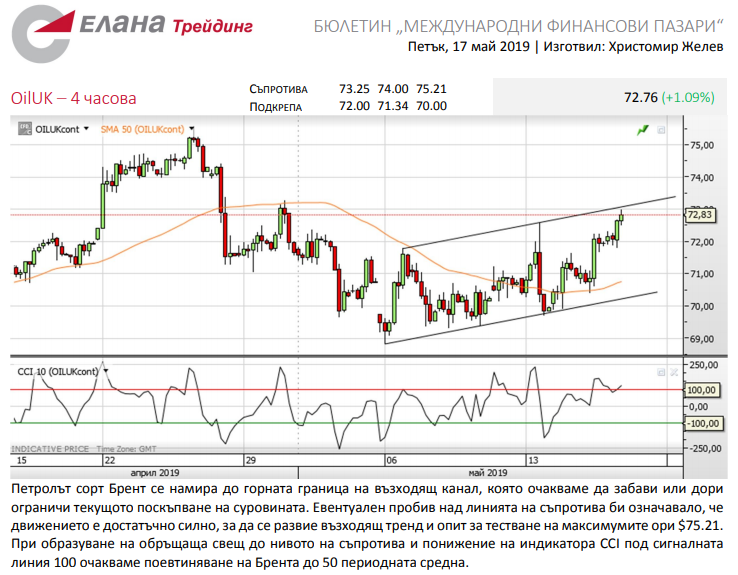Click the 'OilUK – 4 часова' heading
The width and height of the screenshot is (738, 575).
point(73,98)
